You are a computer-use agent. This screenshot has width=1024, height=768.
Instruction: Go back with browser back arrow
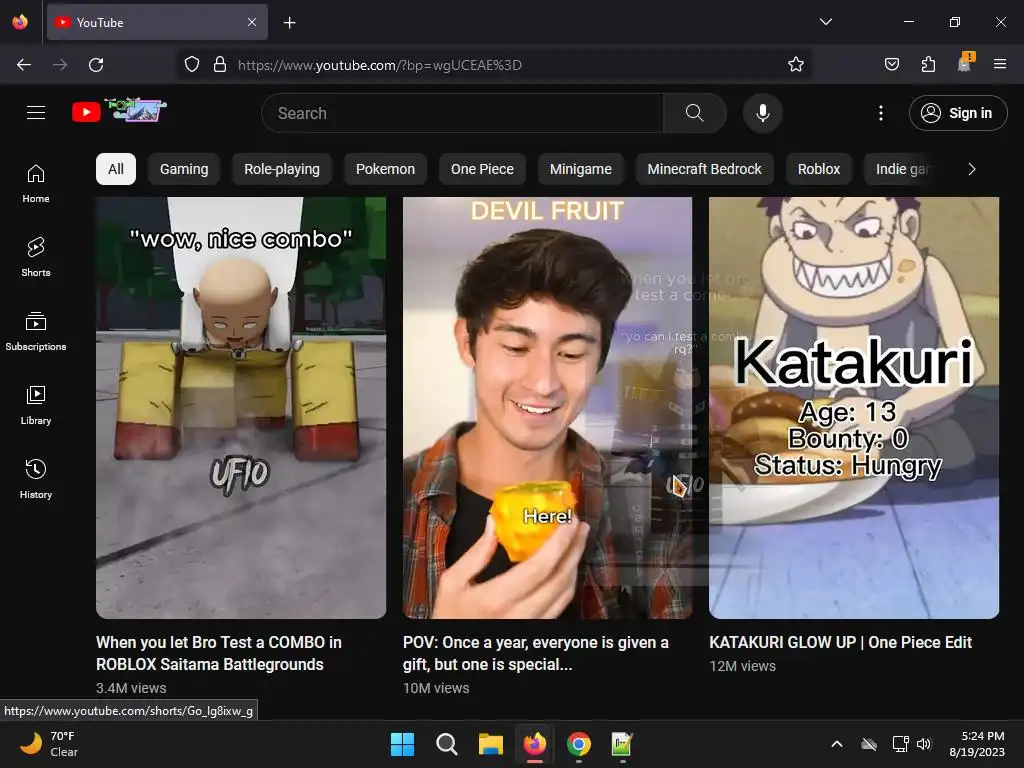pos(24,65)
